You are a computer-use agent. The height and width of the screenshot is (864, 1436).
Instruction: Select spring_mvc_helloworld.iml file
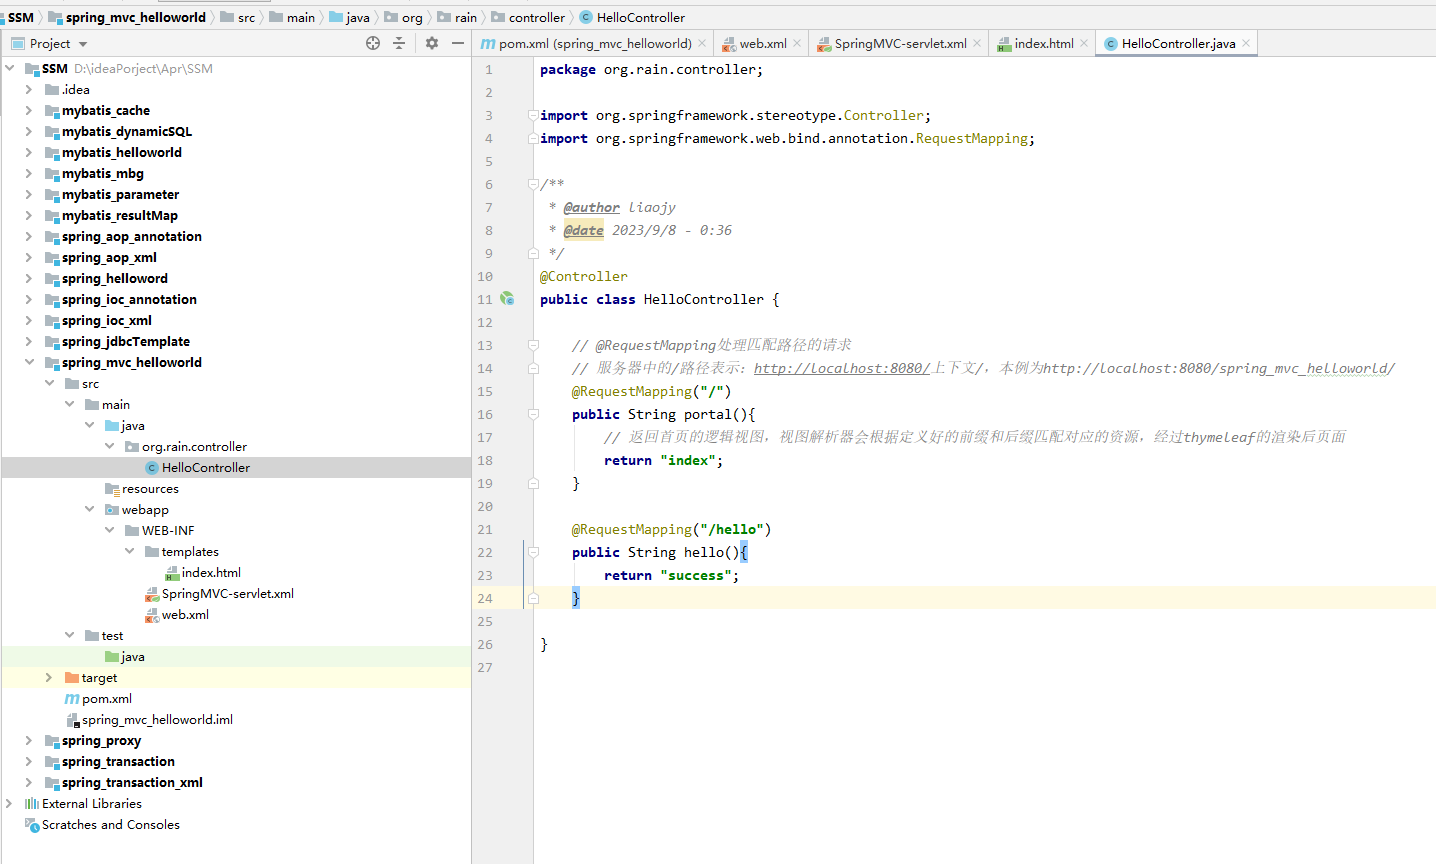pyautogui.click(x=149, y=719)
